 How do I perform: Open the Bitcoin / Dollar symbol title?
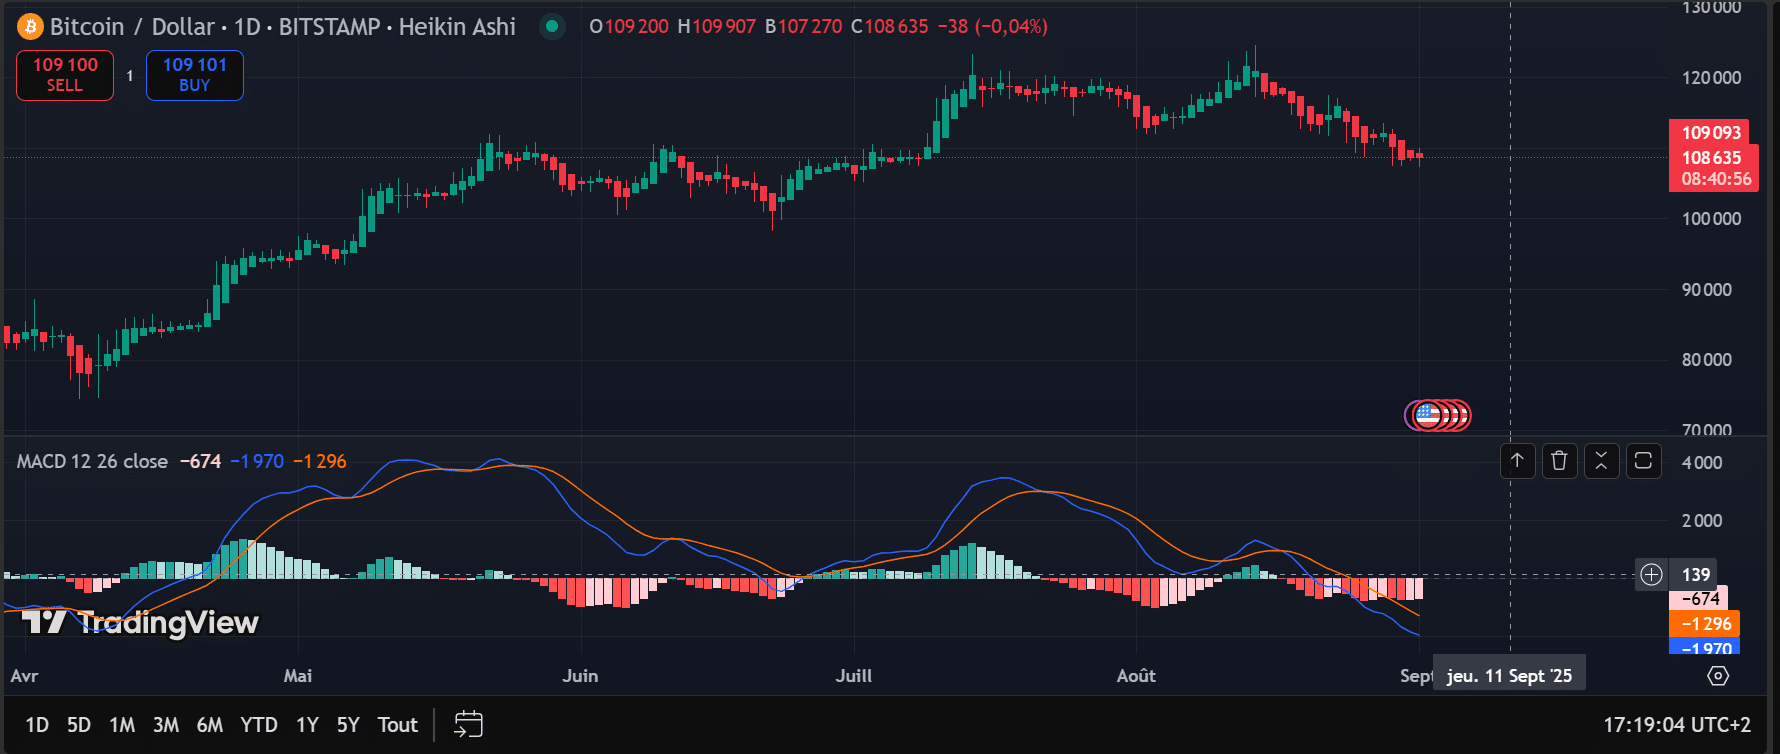pyautogui.click(x=132, y=27)
